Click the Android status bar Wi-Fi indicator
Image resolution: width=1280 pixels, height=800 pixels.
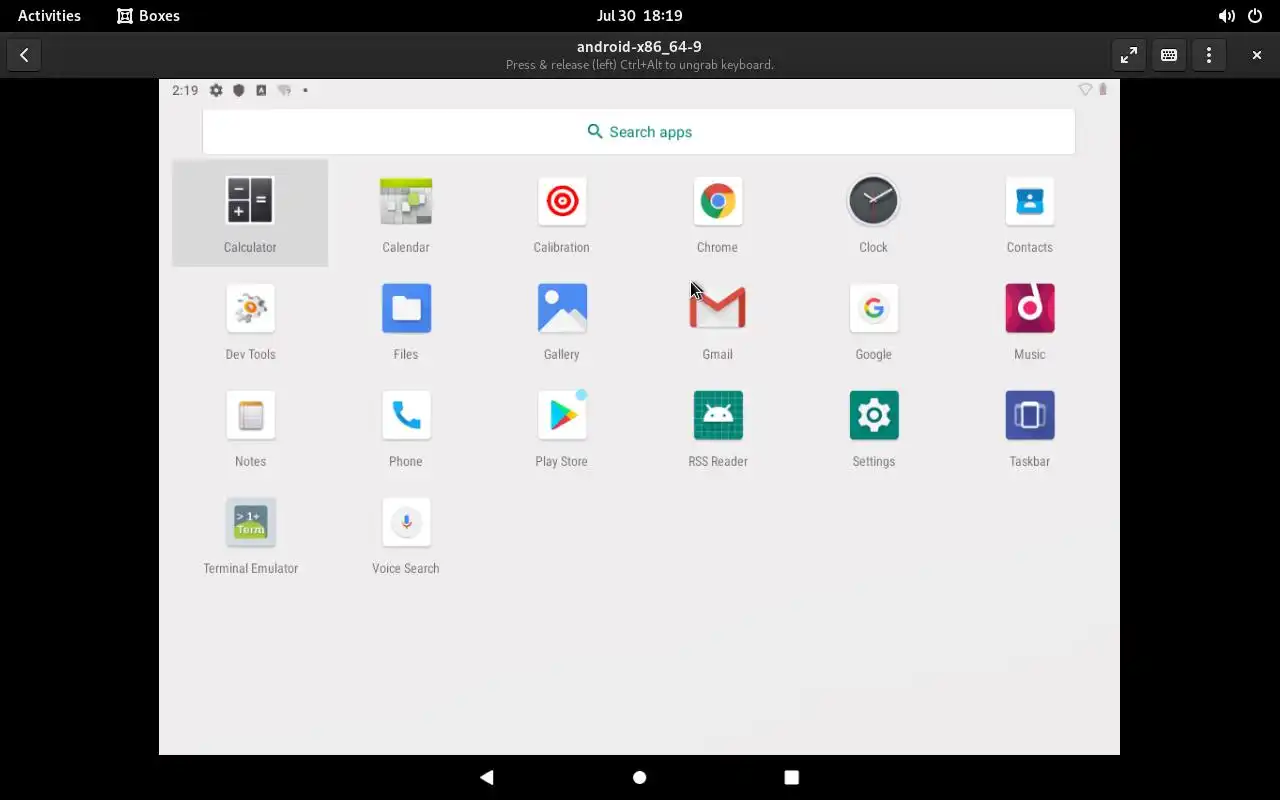click(1085, 90)
